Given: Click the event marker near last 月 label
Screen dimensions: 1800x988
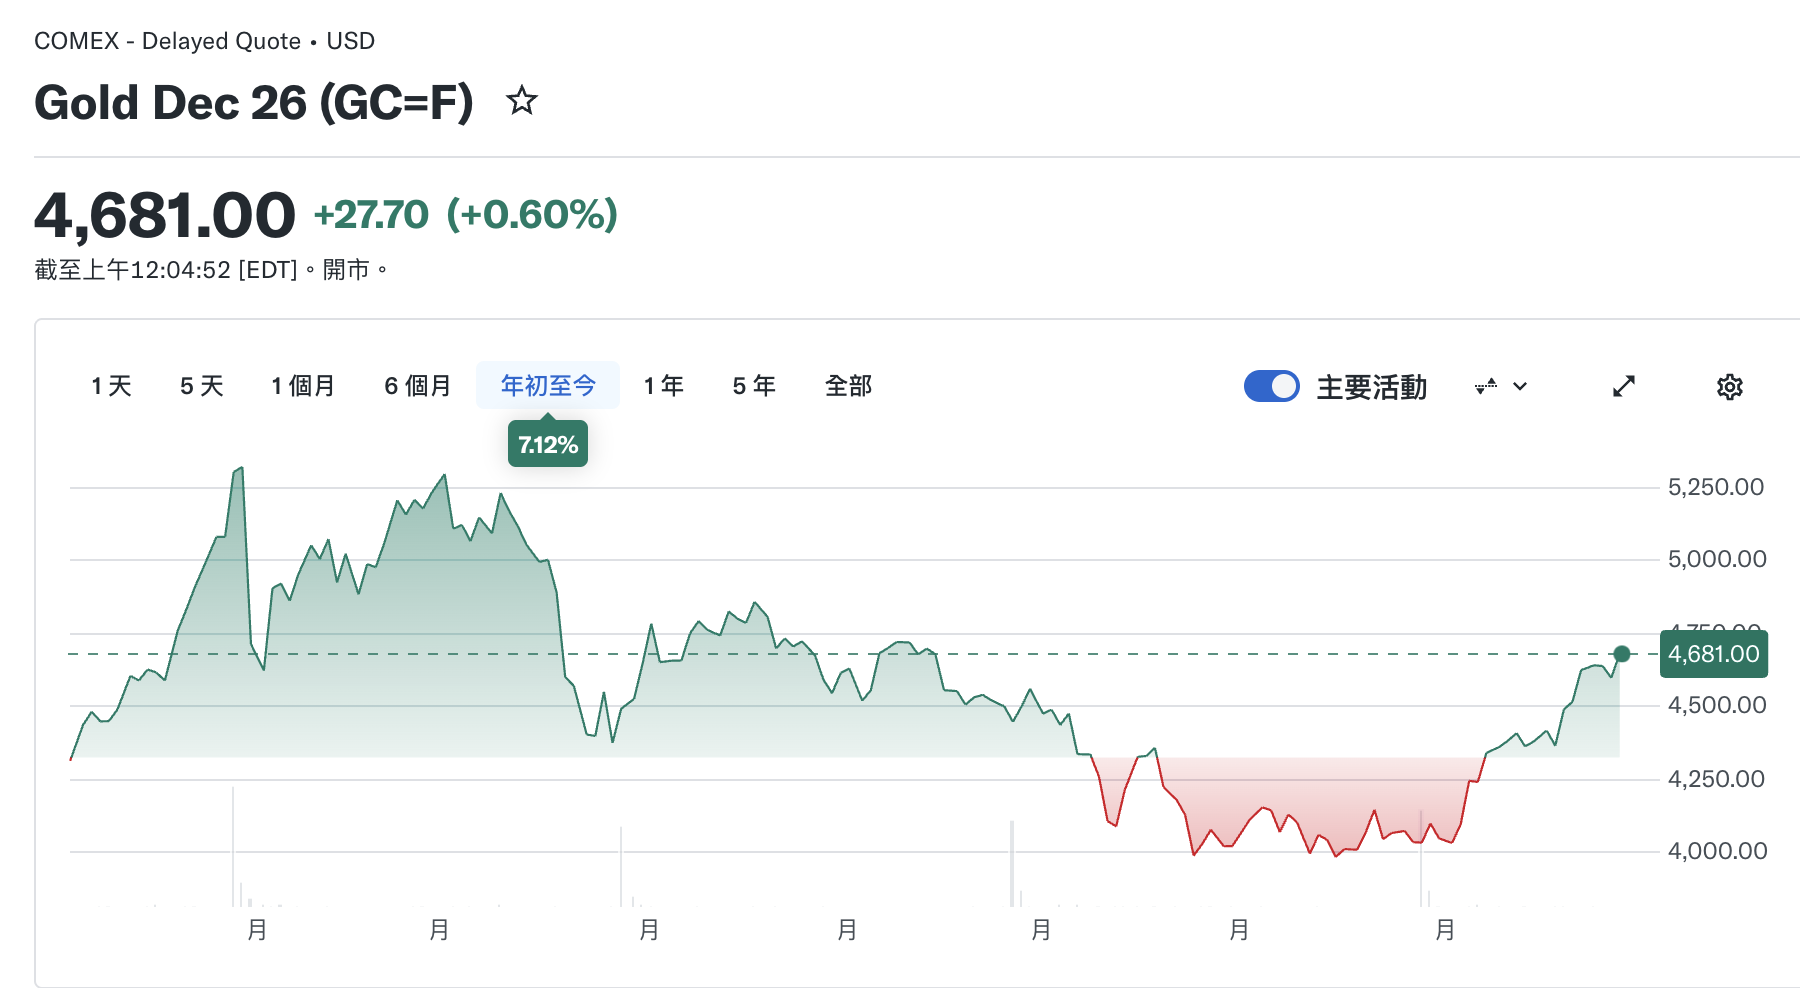Looking at the screenshot, I should (x=1421, y=856).
